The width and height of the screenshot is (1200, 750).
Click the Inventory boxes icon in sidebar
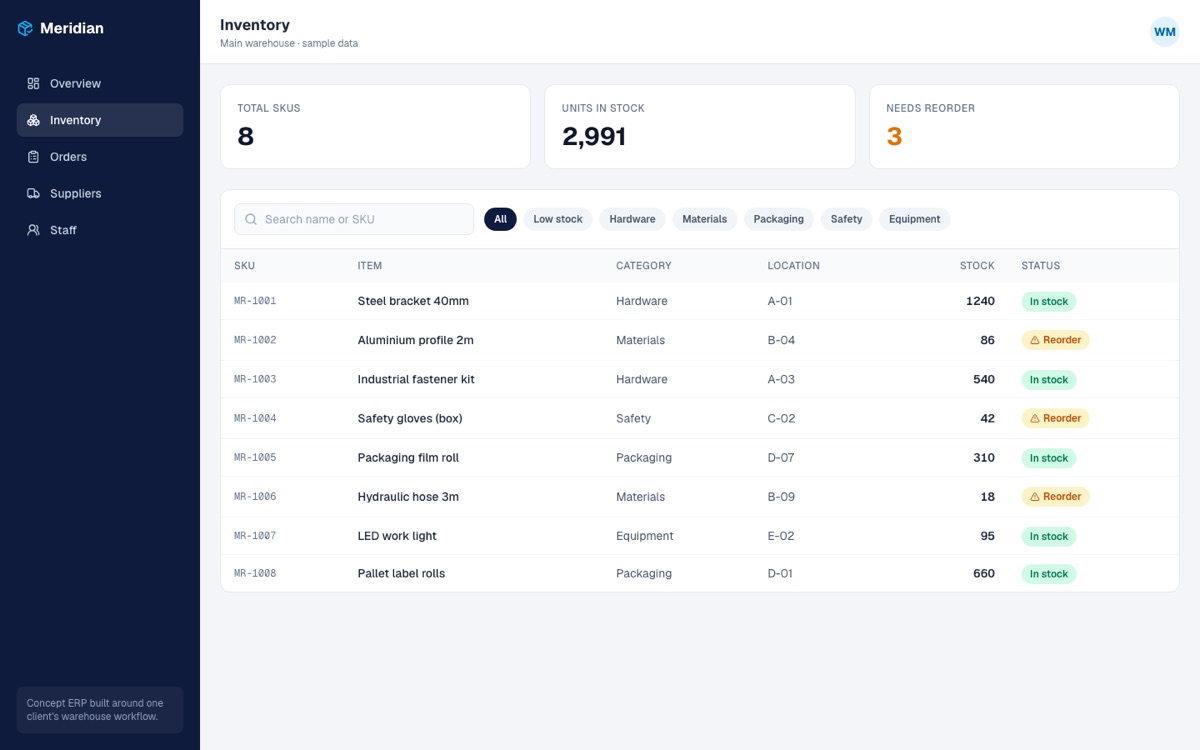click(x=33, y=120)
